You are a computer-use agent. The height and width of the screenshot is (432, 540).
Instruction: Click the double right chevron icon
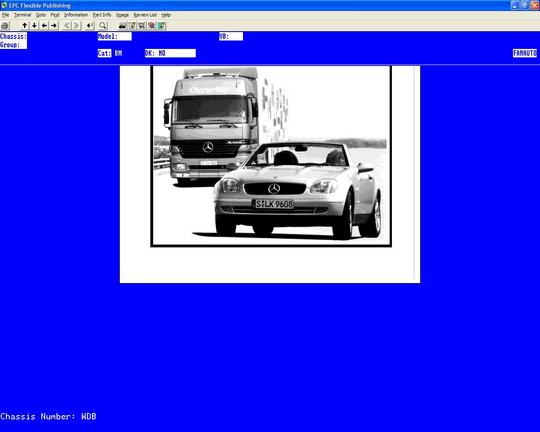point(76,25)
